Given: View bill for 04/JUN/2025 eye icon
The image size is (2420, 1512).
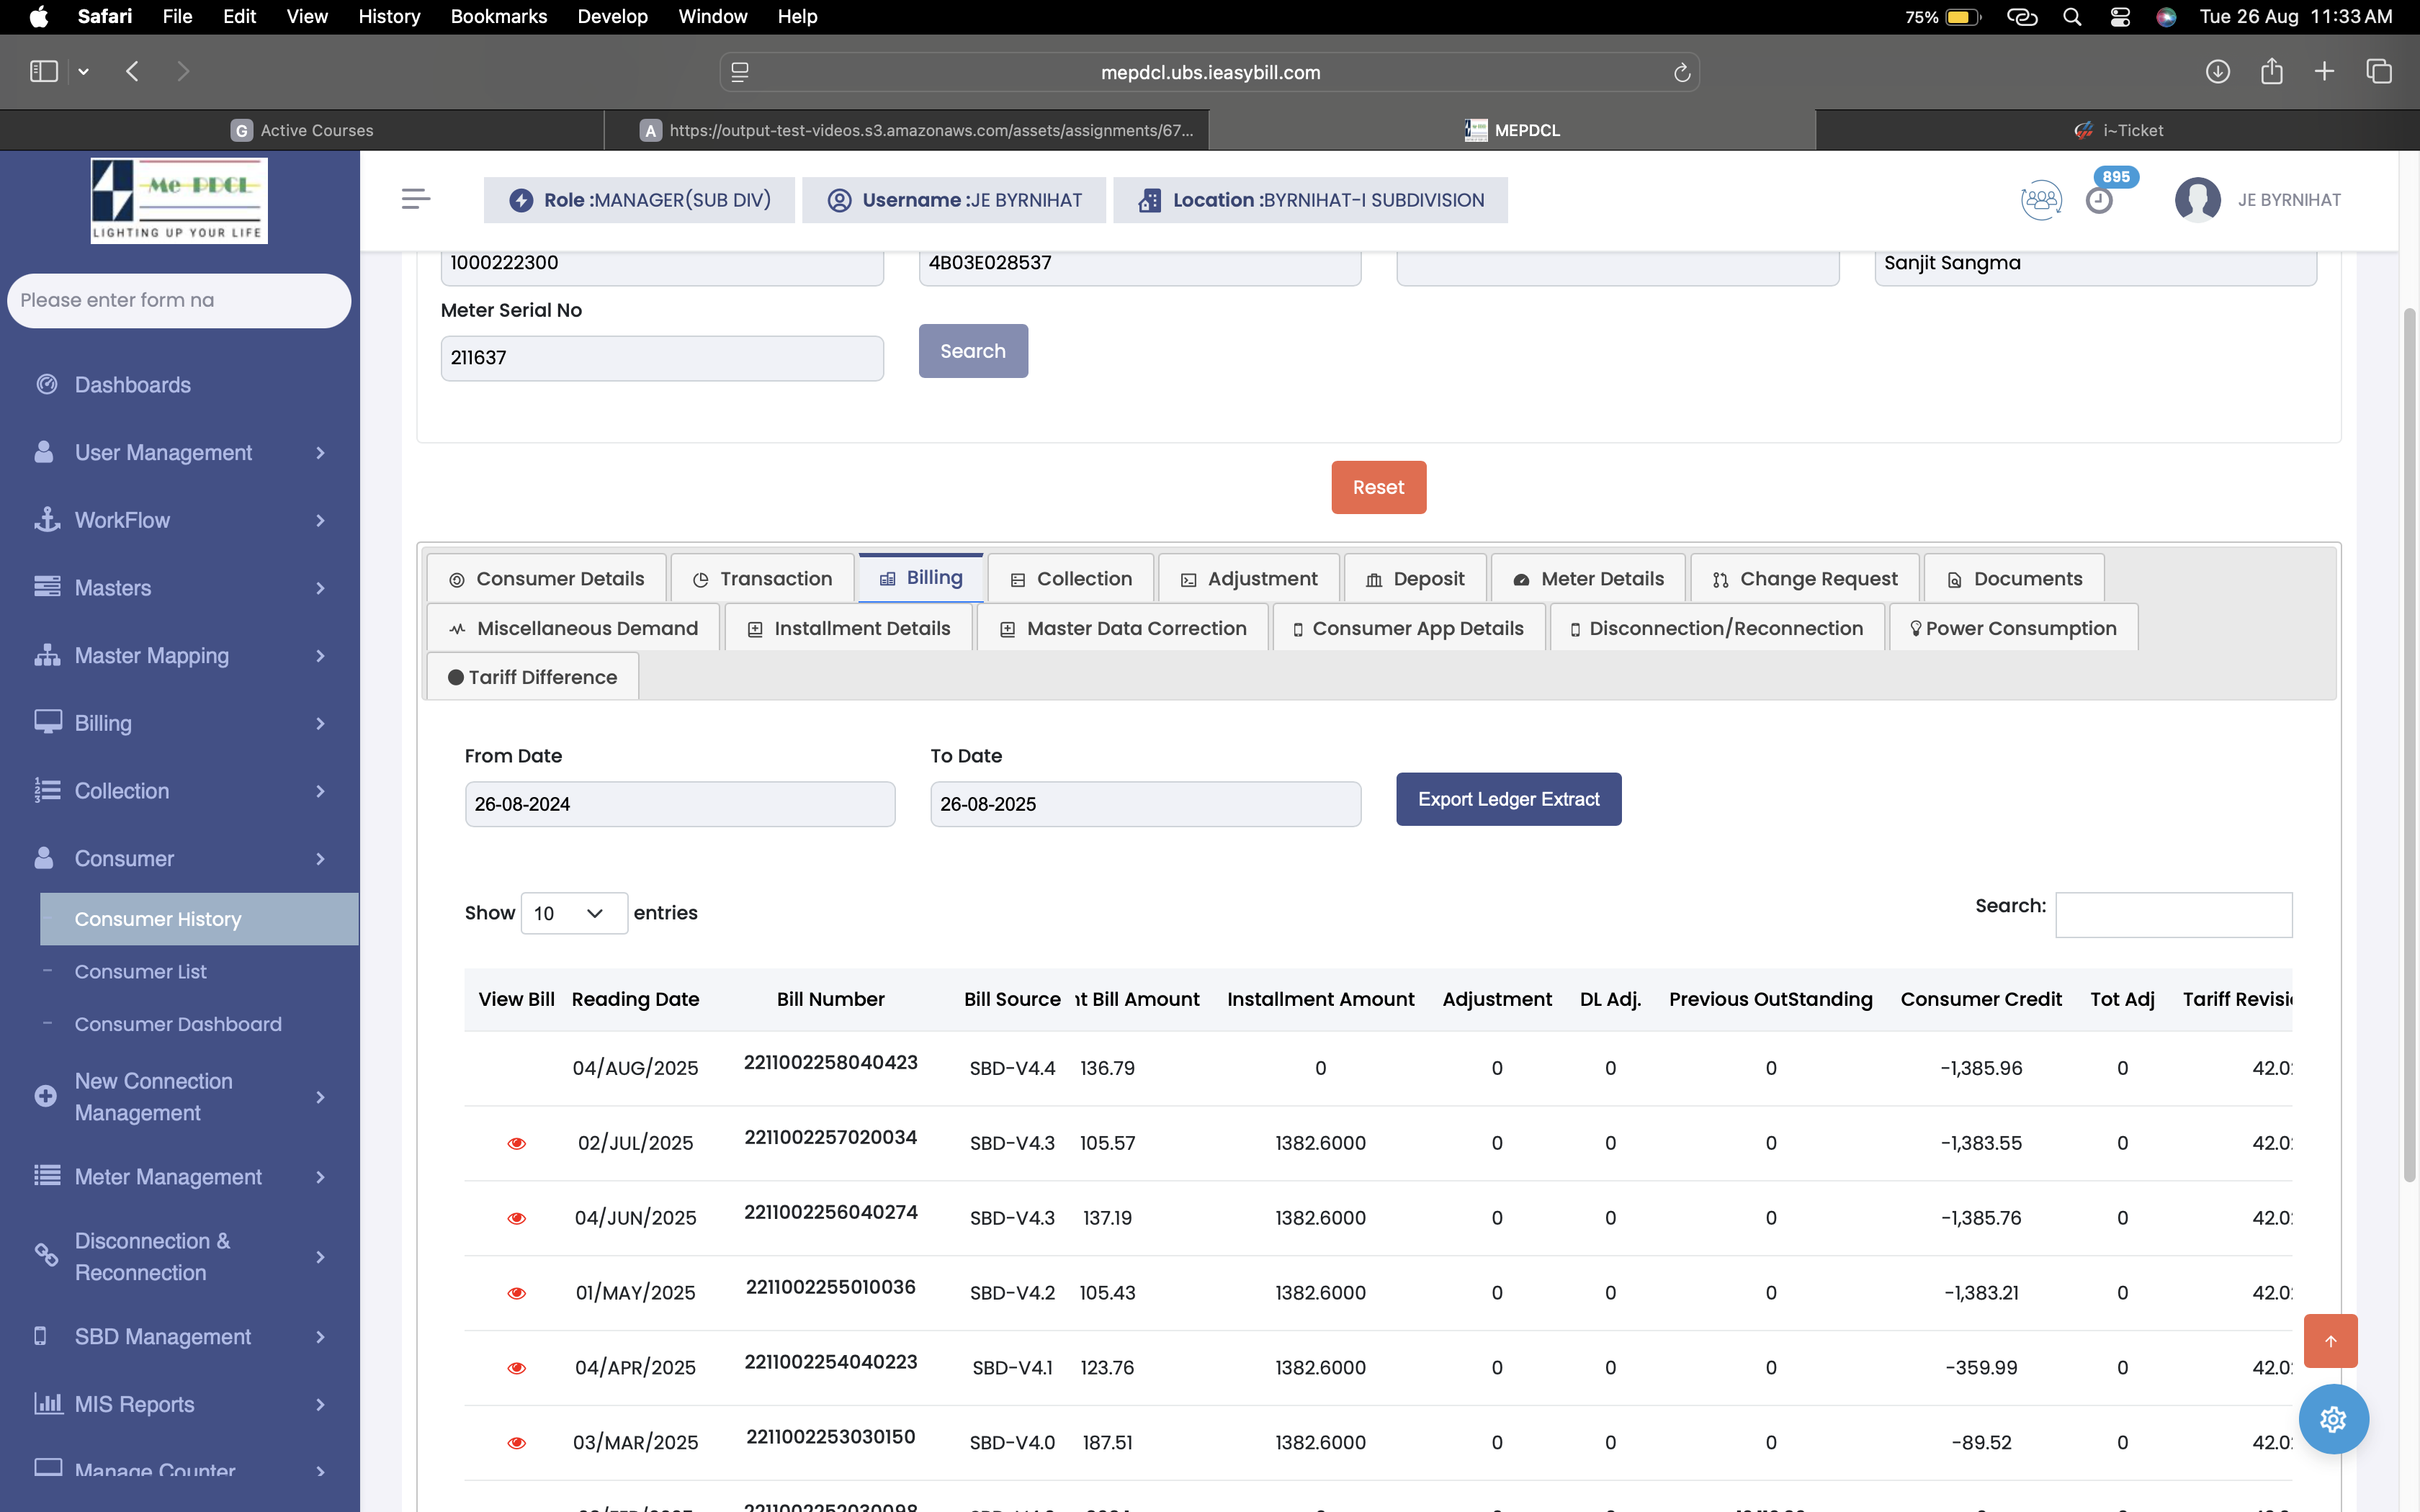Looking at the screenshot, I should 516,1218.
